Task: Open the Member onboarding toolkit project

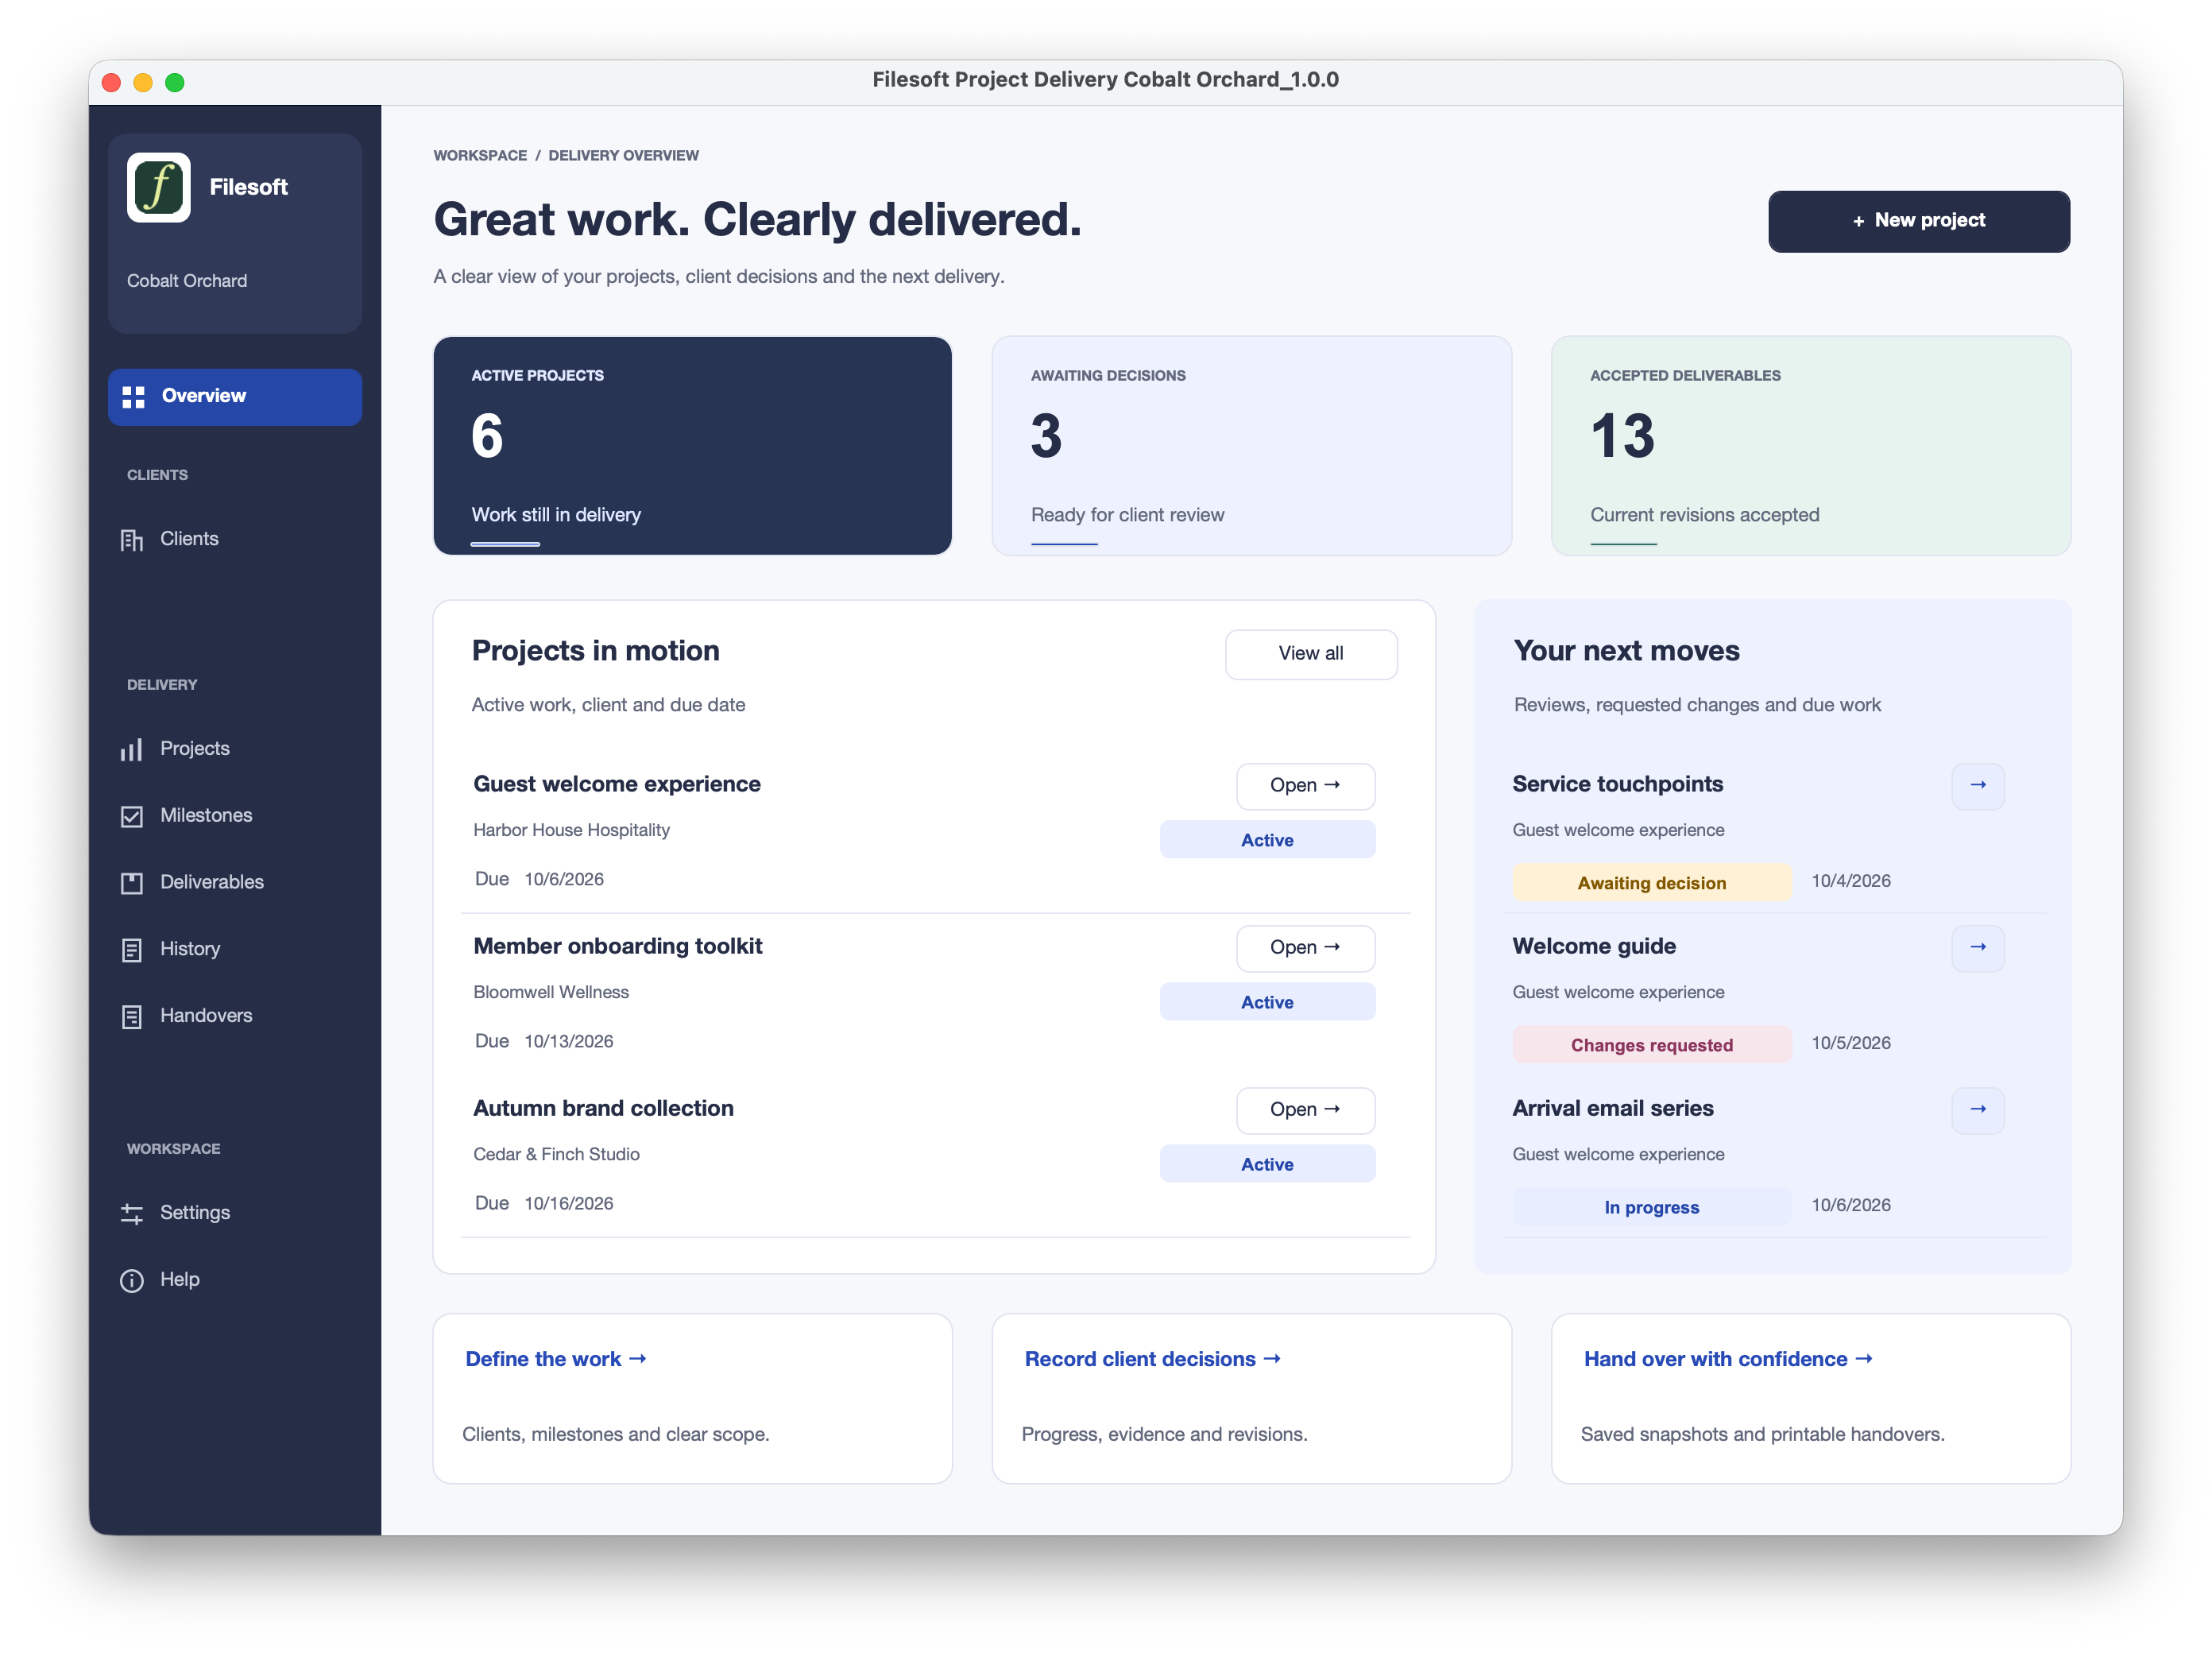Action: point(1305,948)
